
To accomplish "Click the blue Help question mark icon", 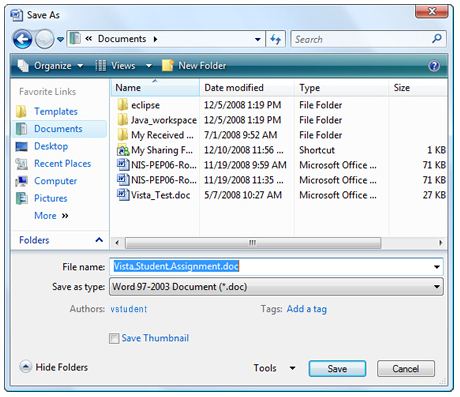I will (434, 66).
